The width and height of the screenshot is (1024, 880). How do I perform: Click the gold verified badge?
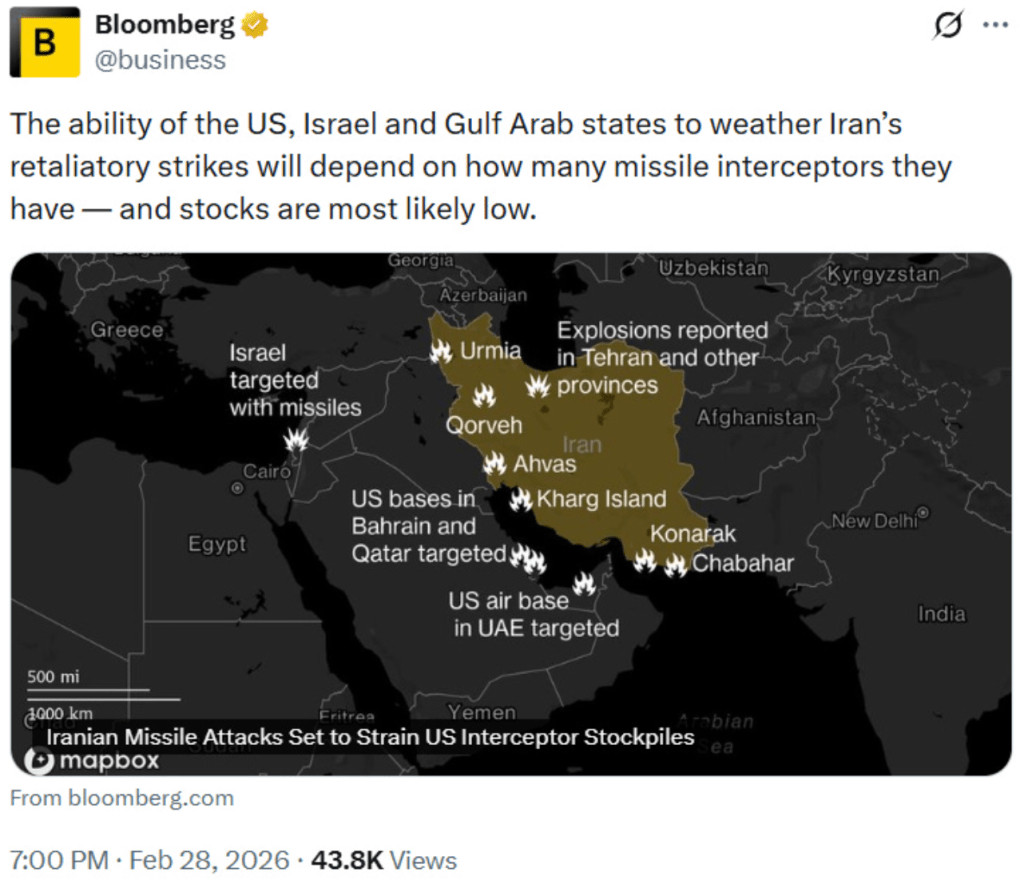(256, 25)
